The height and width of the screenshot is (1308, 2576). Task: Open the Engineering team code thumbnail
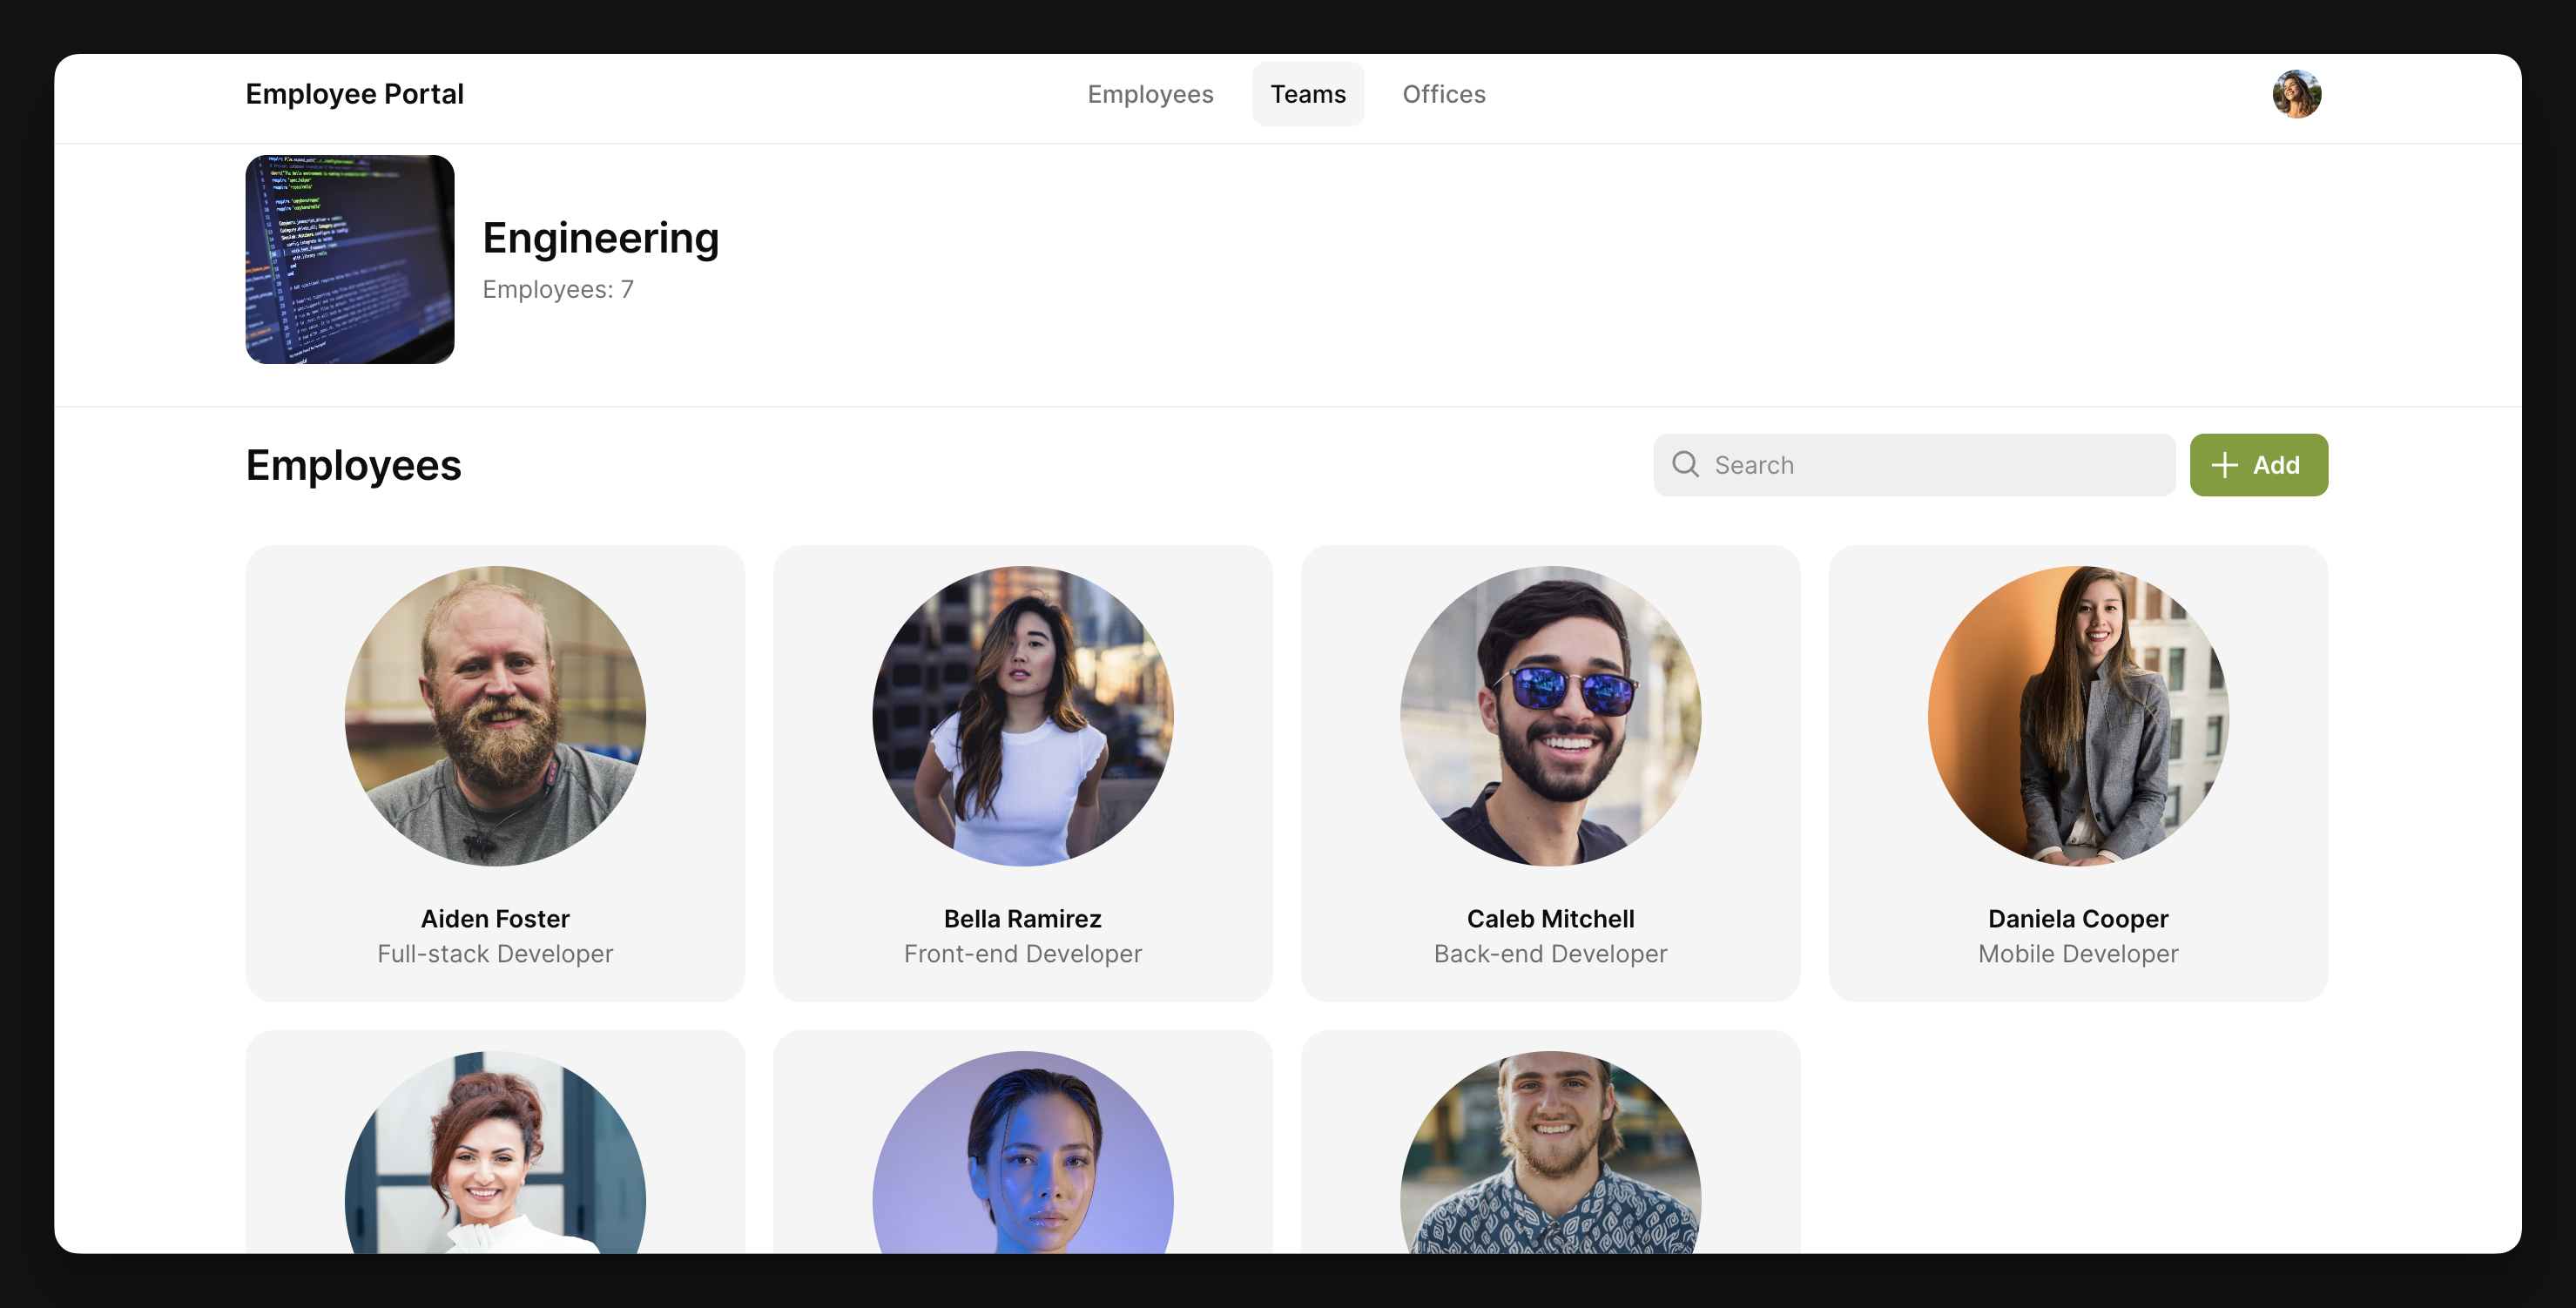point(350,259)
